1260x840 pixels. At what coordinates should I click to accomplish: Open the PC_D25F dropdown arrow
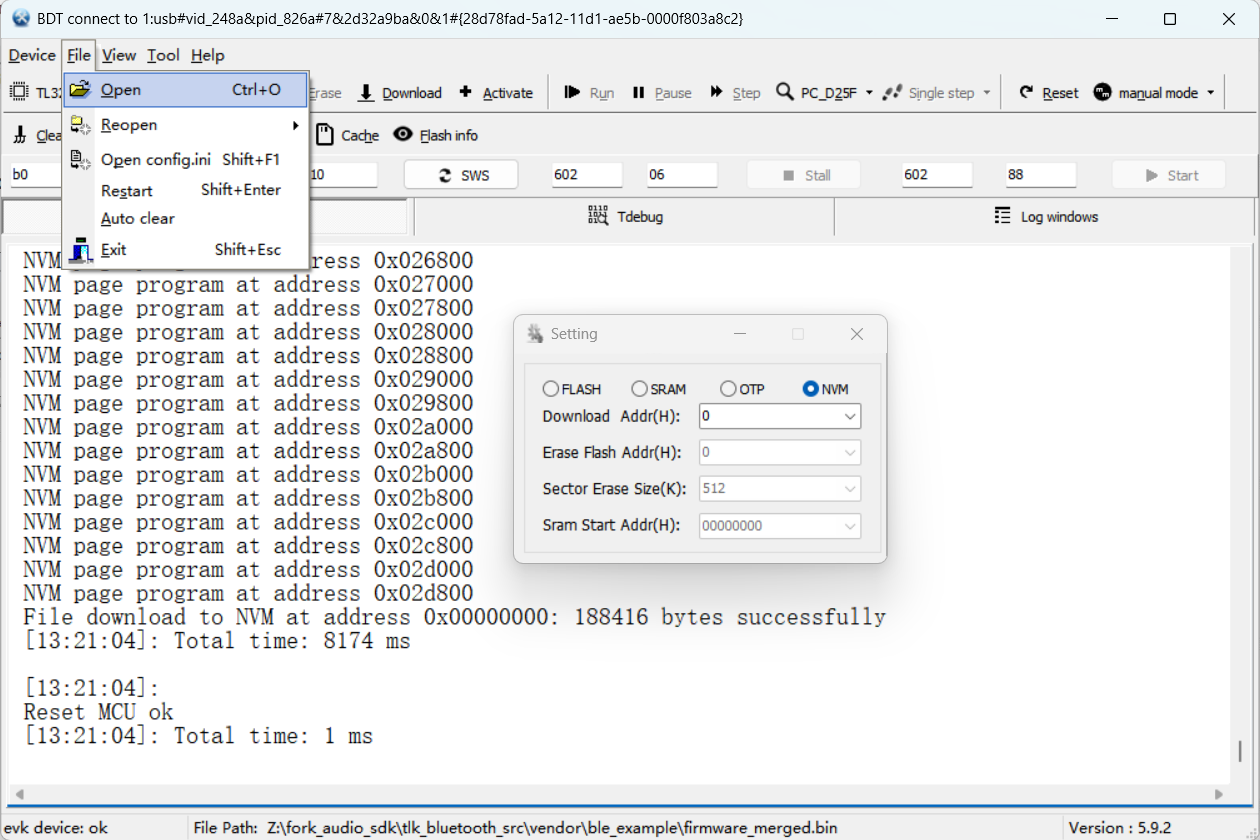(869, 93)
